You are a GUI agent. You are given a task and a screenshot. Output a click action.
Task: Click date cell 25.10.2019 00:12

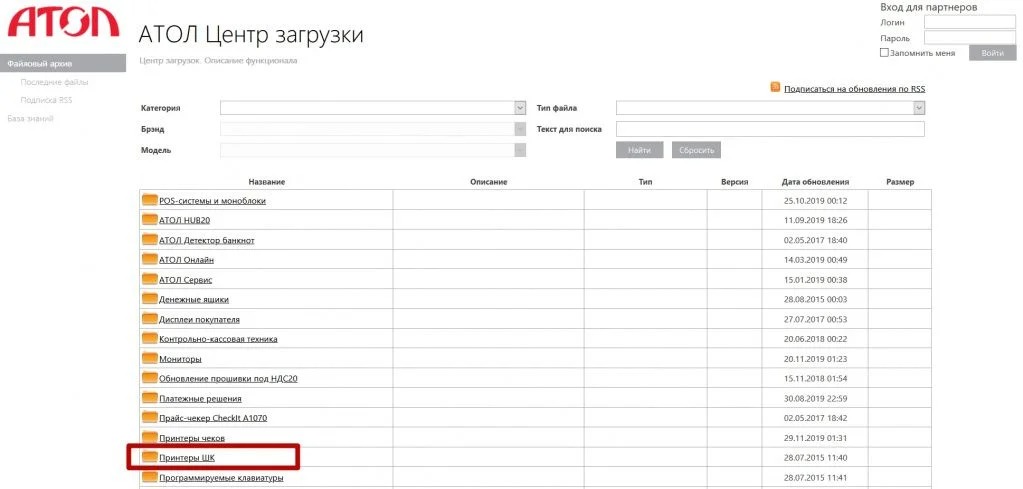click(816, 201)
